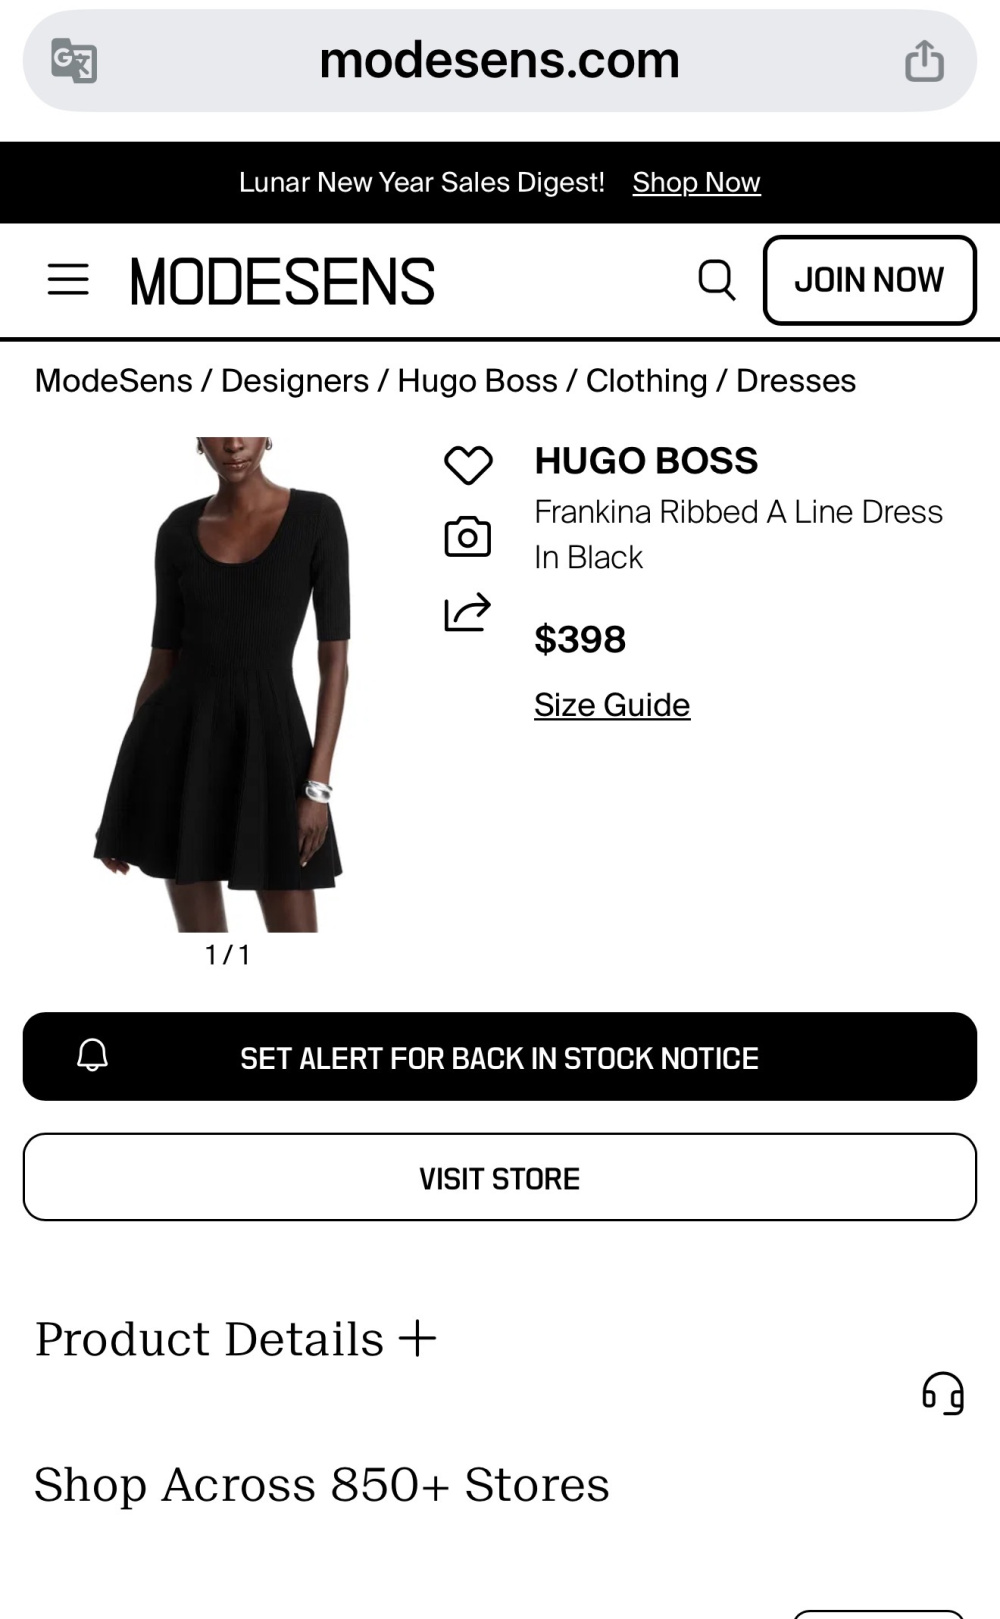
Task: Share product via arrow icon
Action: click(467, 612)
